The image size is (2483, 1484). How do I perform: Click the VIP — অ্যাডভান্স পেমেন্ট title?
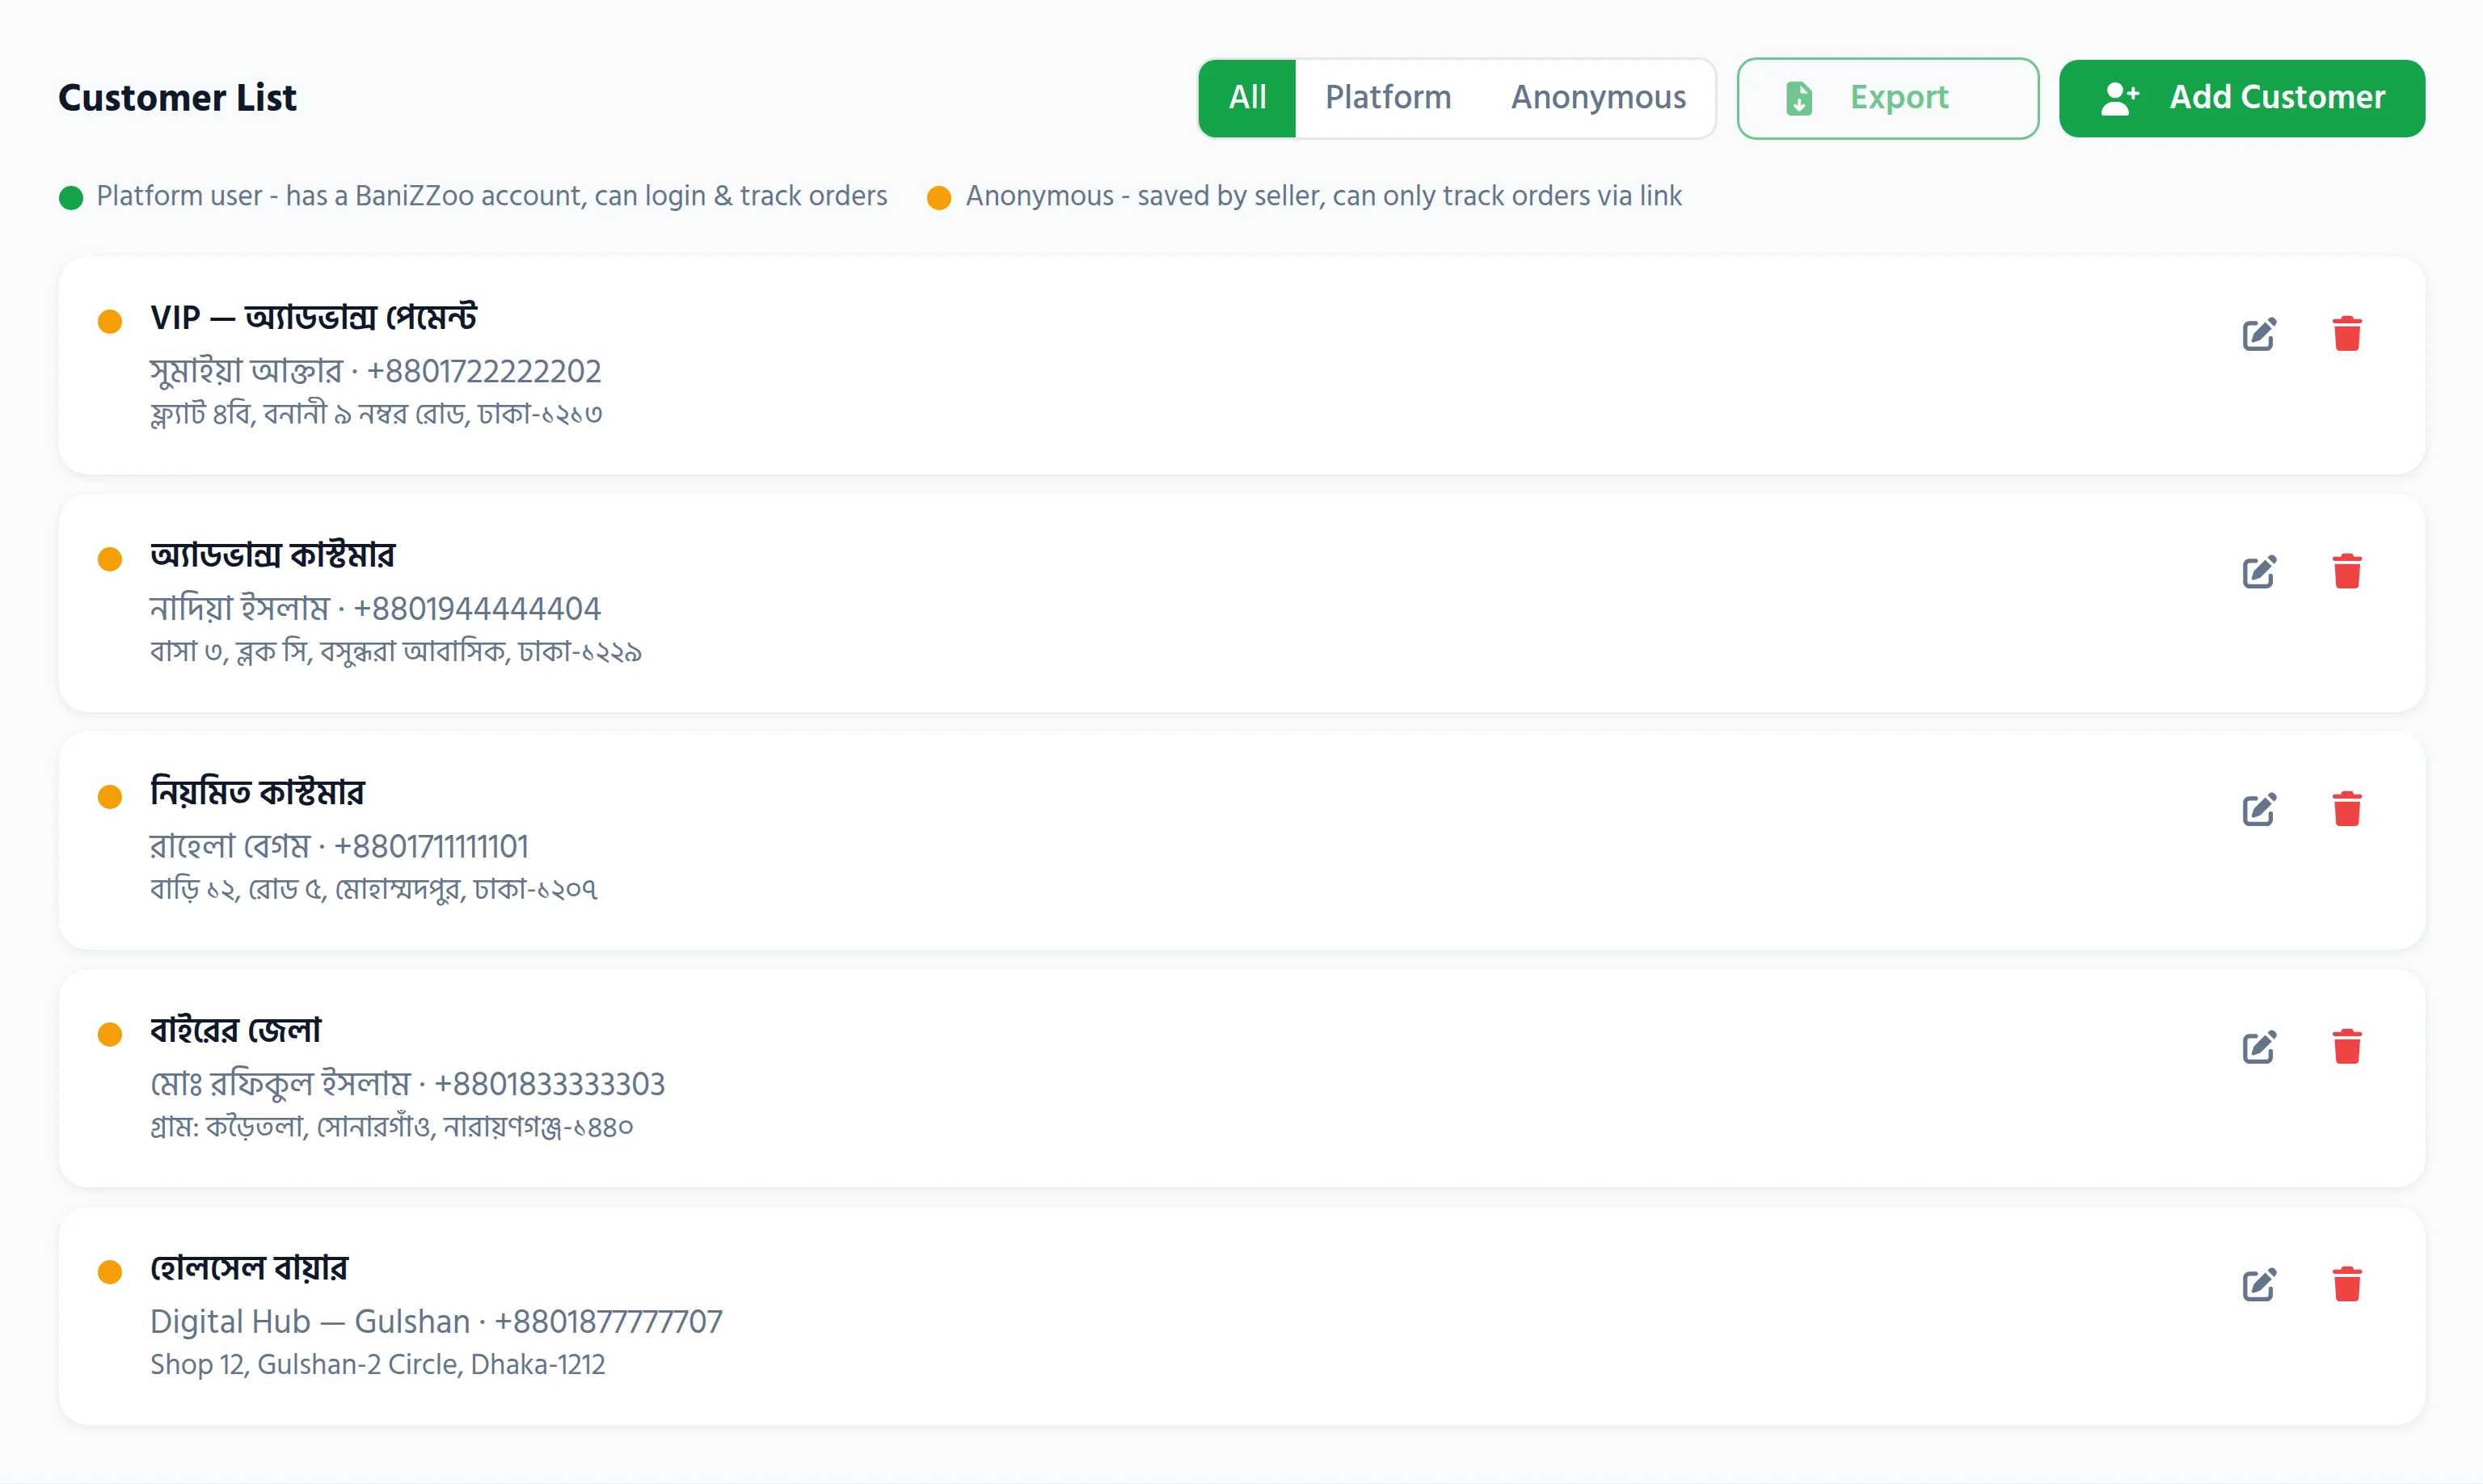click(x=313, y=317)
